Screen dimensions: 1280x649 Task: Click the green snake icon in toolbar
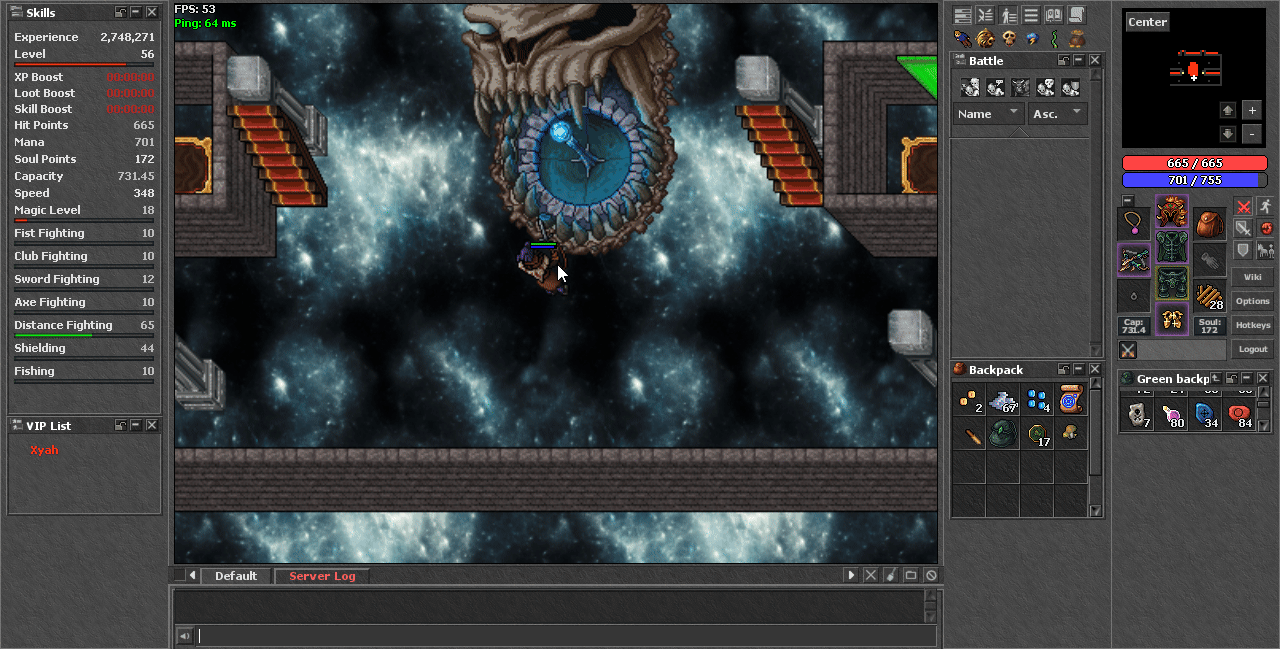[1054, 39]
